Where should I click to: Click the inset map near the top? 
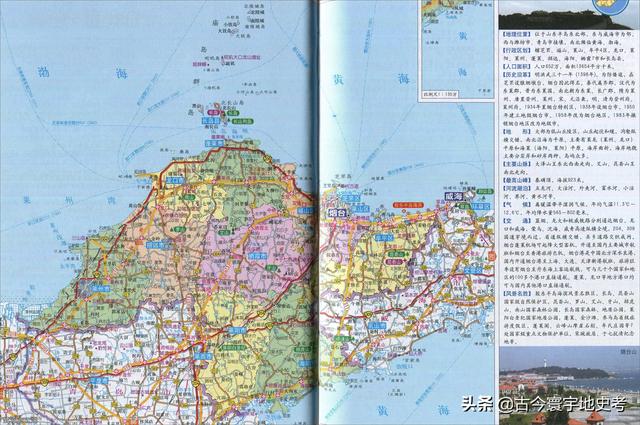click(457, 49)
